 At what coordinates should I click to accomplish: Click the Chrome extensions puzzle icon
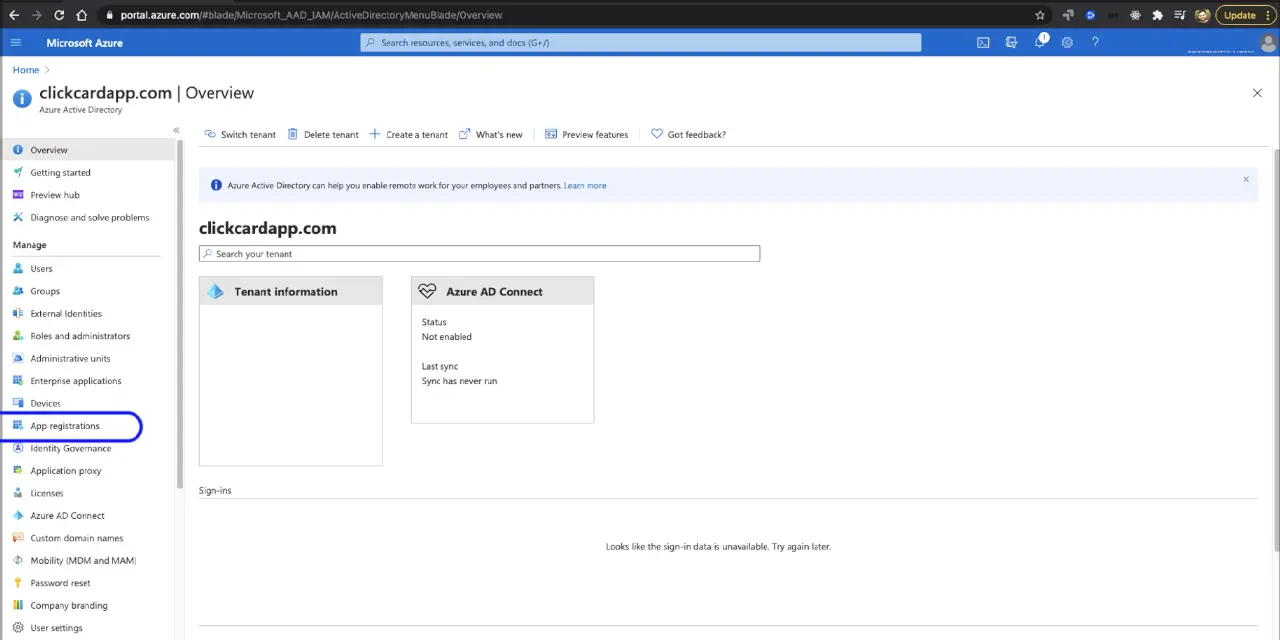pos(1157,14)
